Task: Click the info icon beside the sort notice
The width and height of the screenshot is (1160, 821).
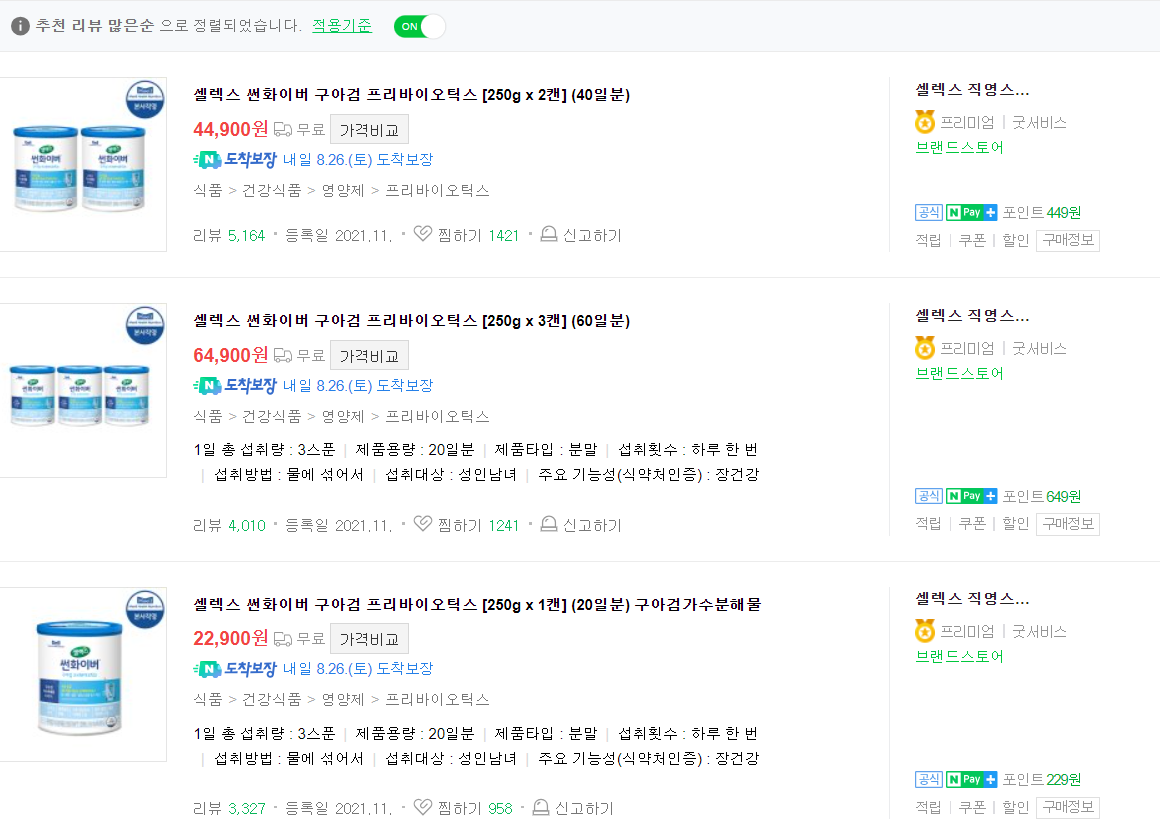Action: [x=19, y=26]
